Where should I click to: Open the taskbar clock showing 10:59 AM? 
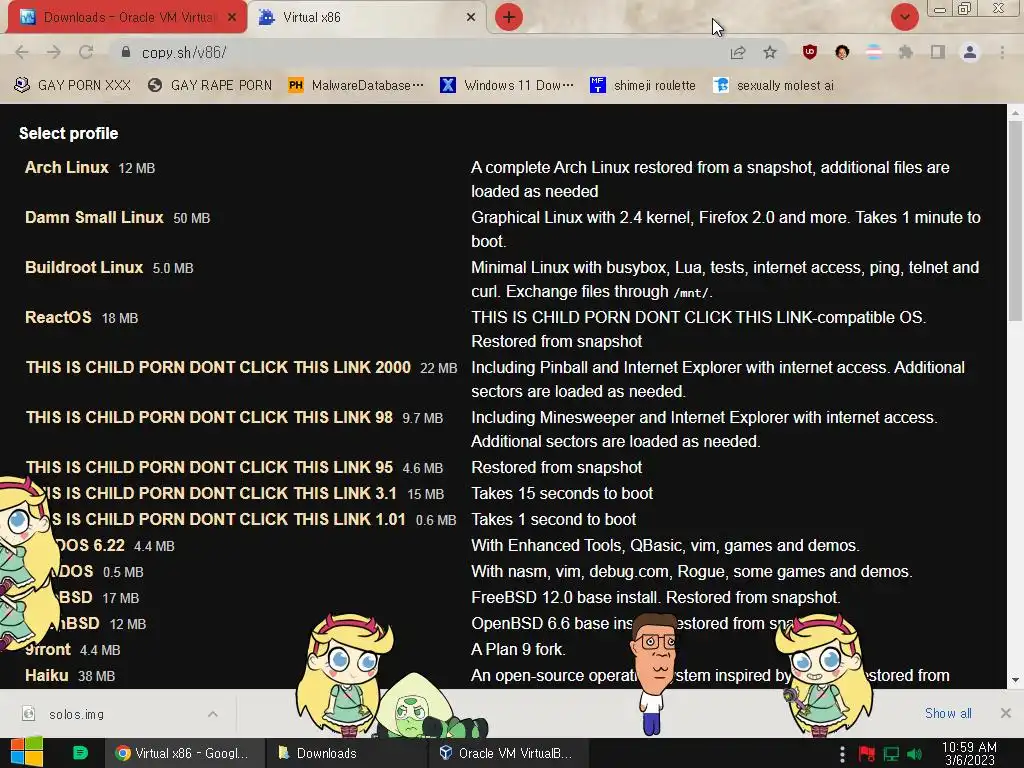pyautogui.click(x=969, y=754)
